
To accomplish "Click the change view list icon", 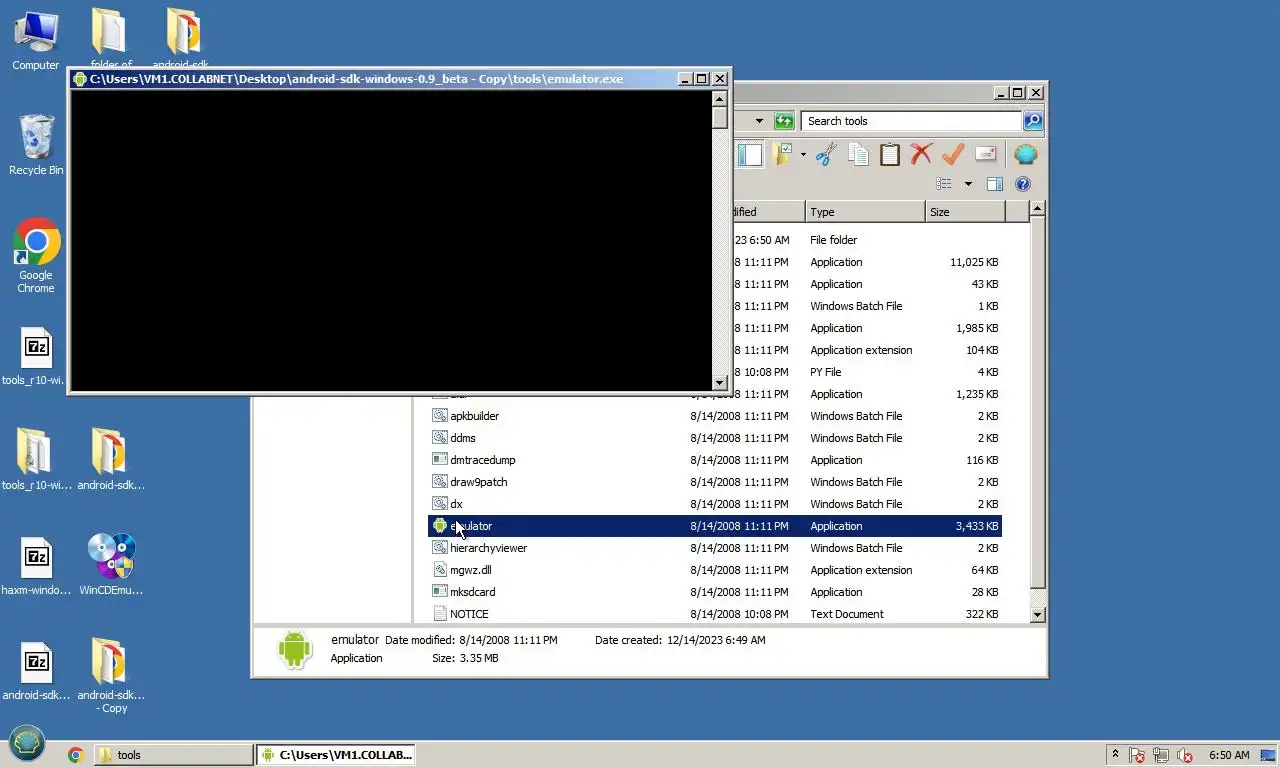I will [943, 184].
